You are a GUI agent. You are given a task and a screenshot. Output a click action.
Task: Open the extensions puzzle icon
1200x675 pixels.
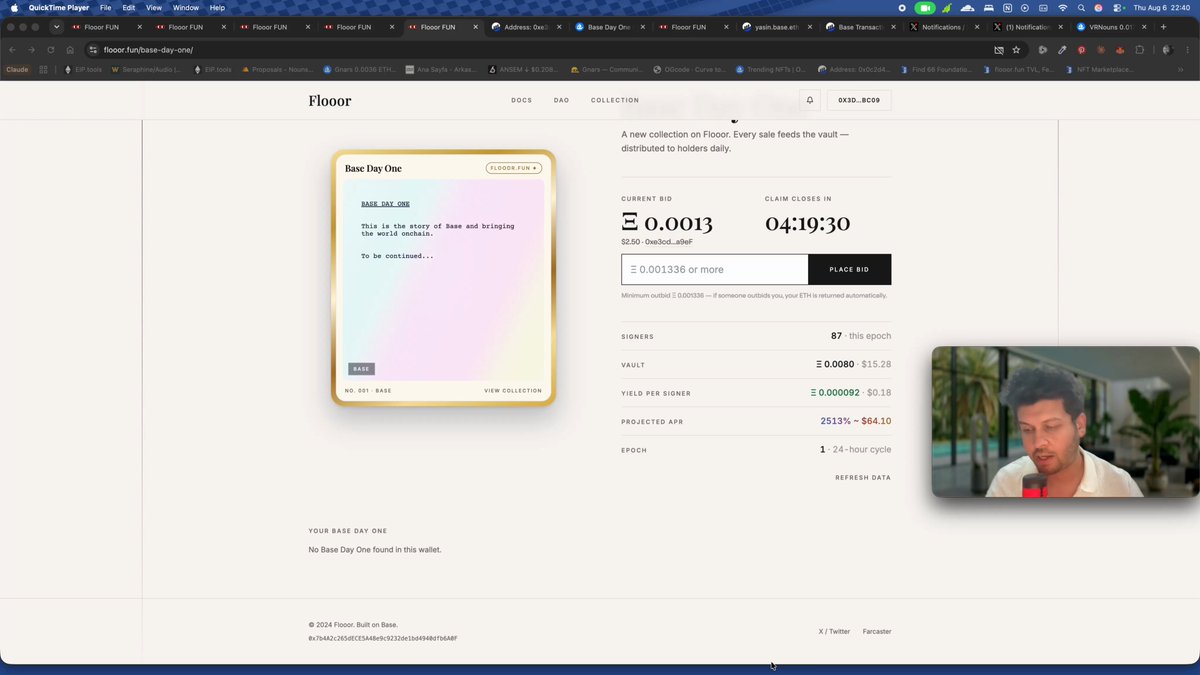pyautogui.click(x=1140, y=50)
